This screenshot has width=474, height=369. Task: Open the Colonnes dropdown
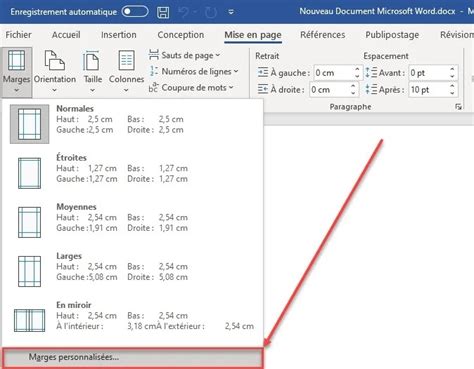click(126, 71)
